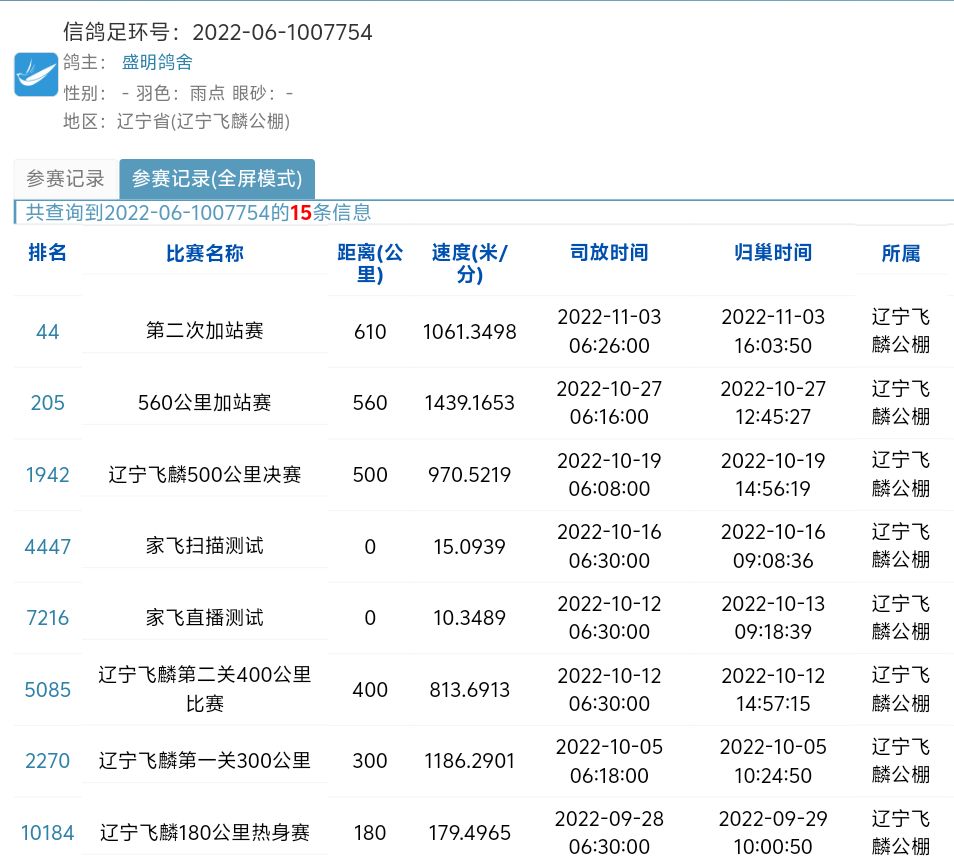The width and height of the screenshot is (954, 867).
Task: Open rank 44 link
Action: 47,332
